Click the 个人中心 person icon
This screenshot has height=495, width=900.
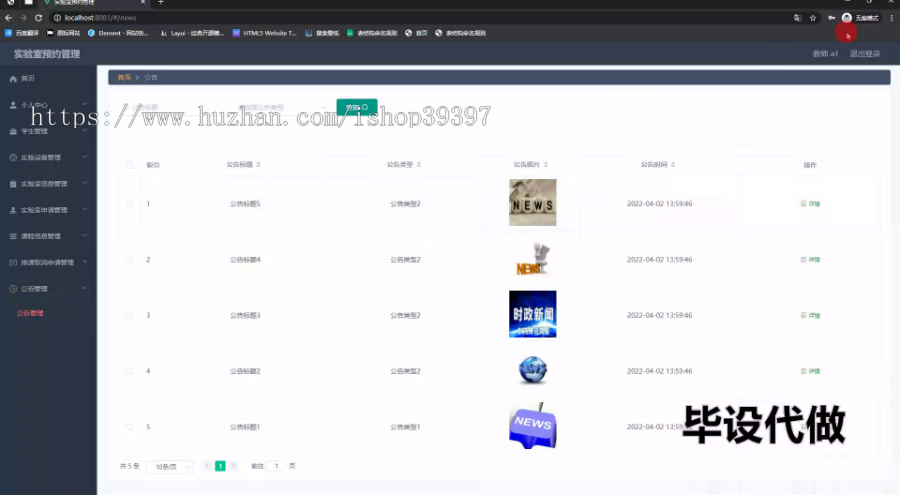pyautogui.click(x=13, y=105)
